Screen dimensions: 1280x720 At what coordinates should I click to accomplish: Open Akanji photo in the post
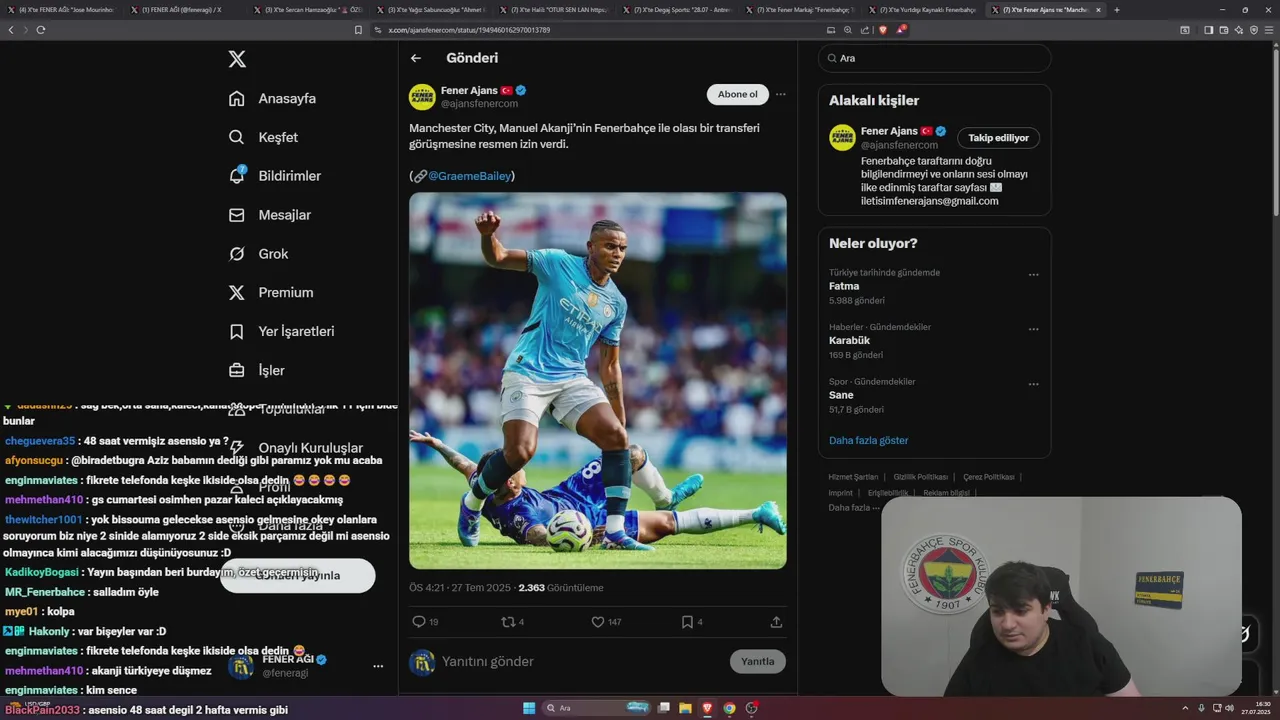598,380
